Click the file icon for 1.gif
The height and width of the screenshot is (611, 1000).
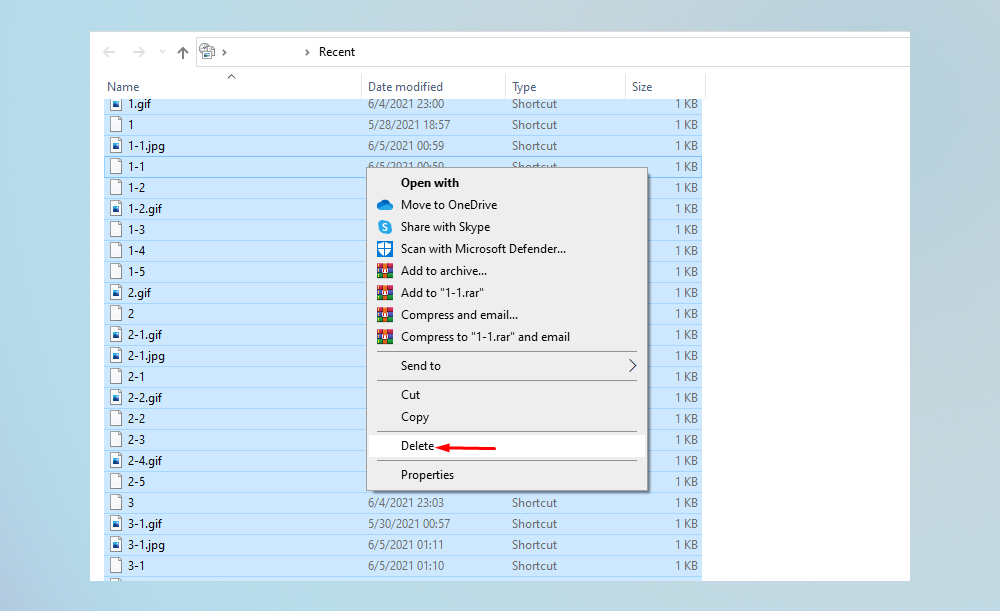tap(116, 104)
